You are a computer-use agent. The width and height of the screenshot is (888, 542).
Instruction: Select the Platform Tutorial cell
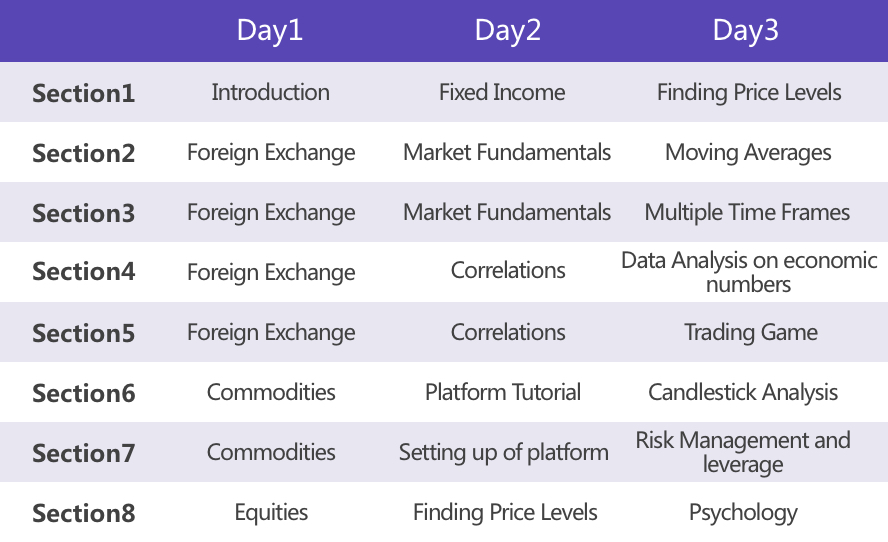pyautogui.click(x=503, y=392)
